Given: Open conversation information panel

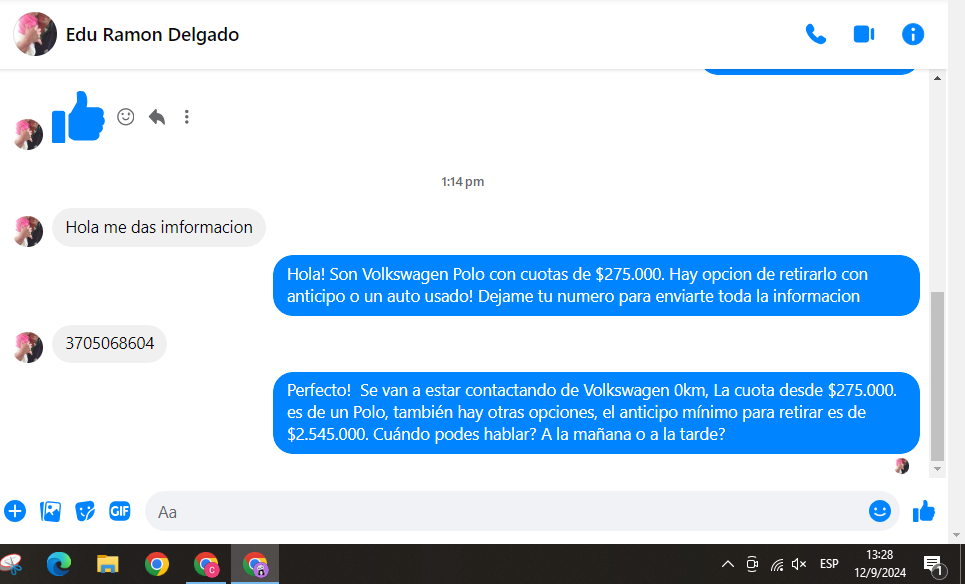Looking at the screenshot, I should 912,34.
